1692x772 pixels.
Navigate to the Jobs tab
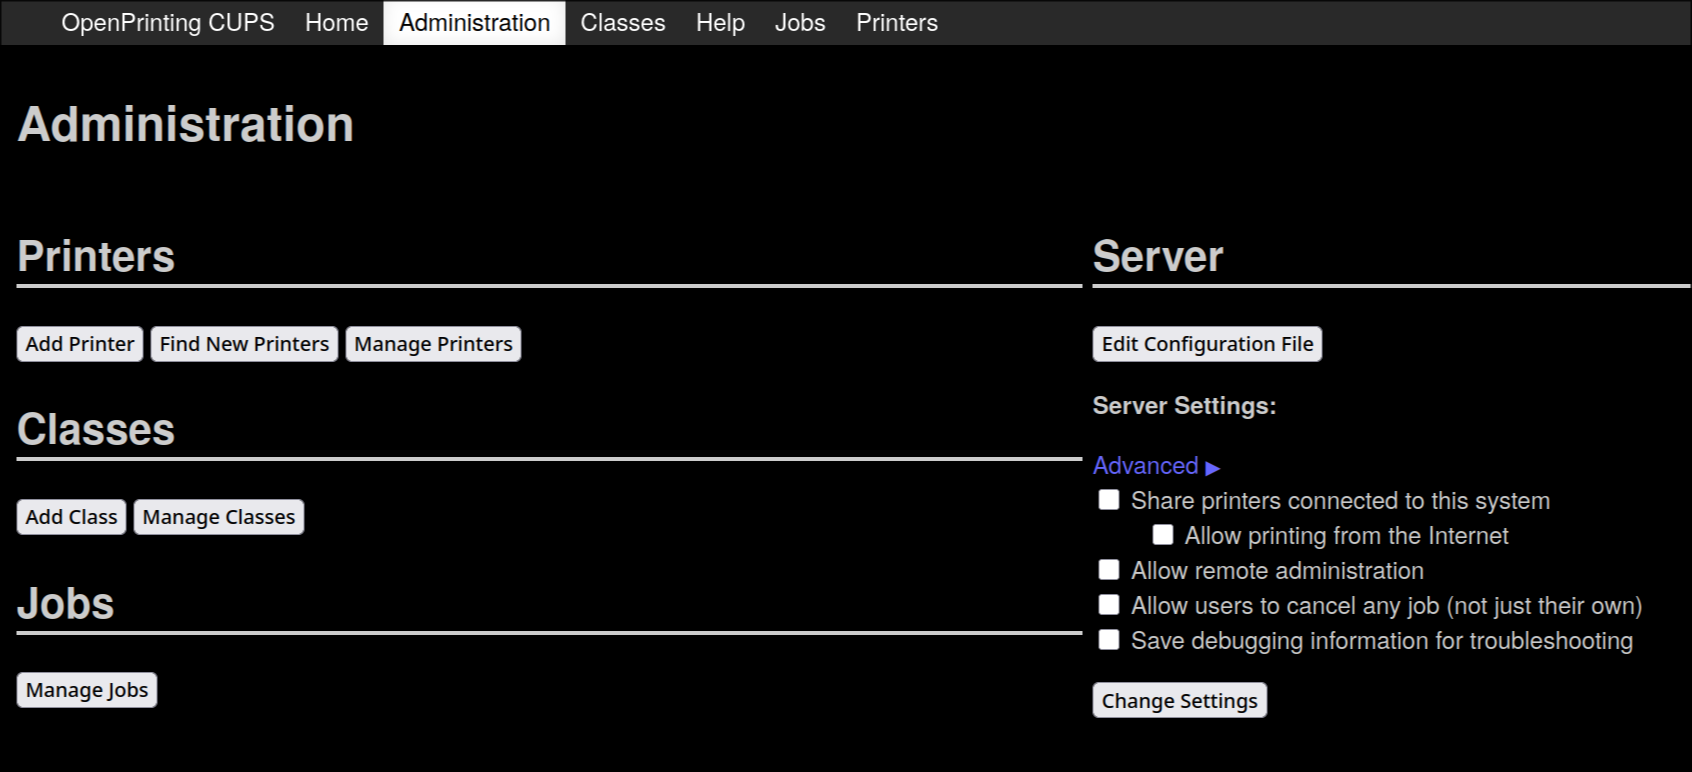click(x=800, y=23)
